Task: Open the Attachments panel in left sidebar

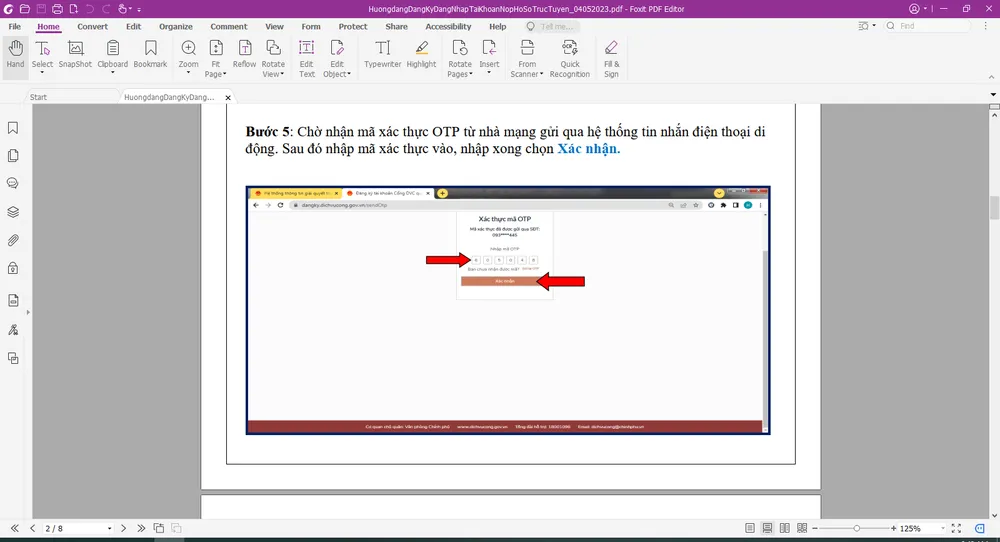Action: click(13, 240)
